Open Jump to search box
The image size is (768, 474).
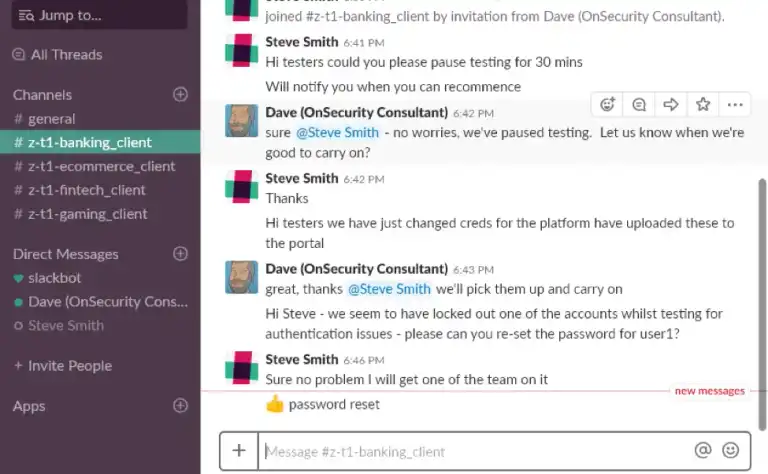point(99,15)
